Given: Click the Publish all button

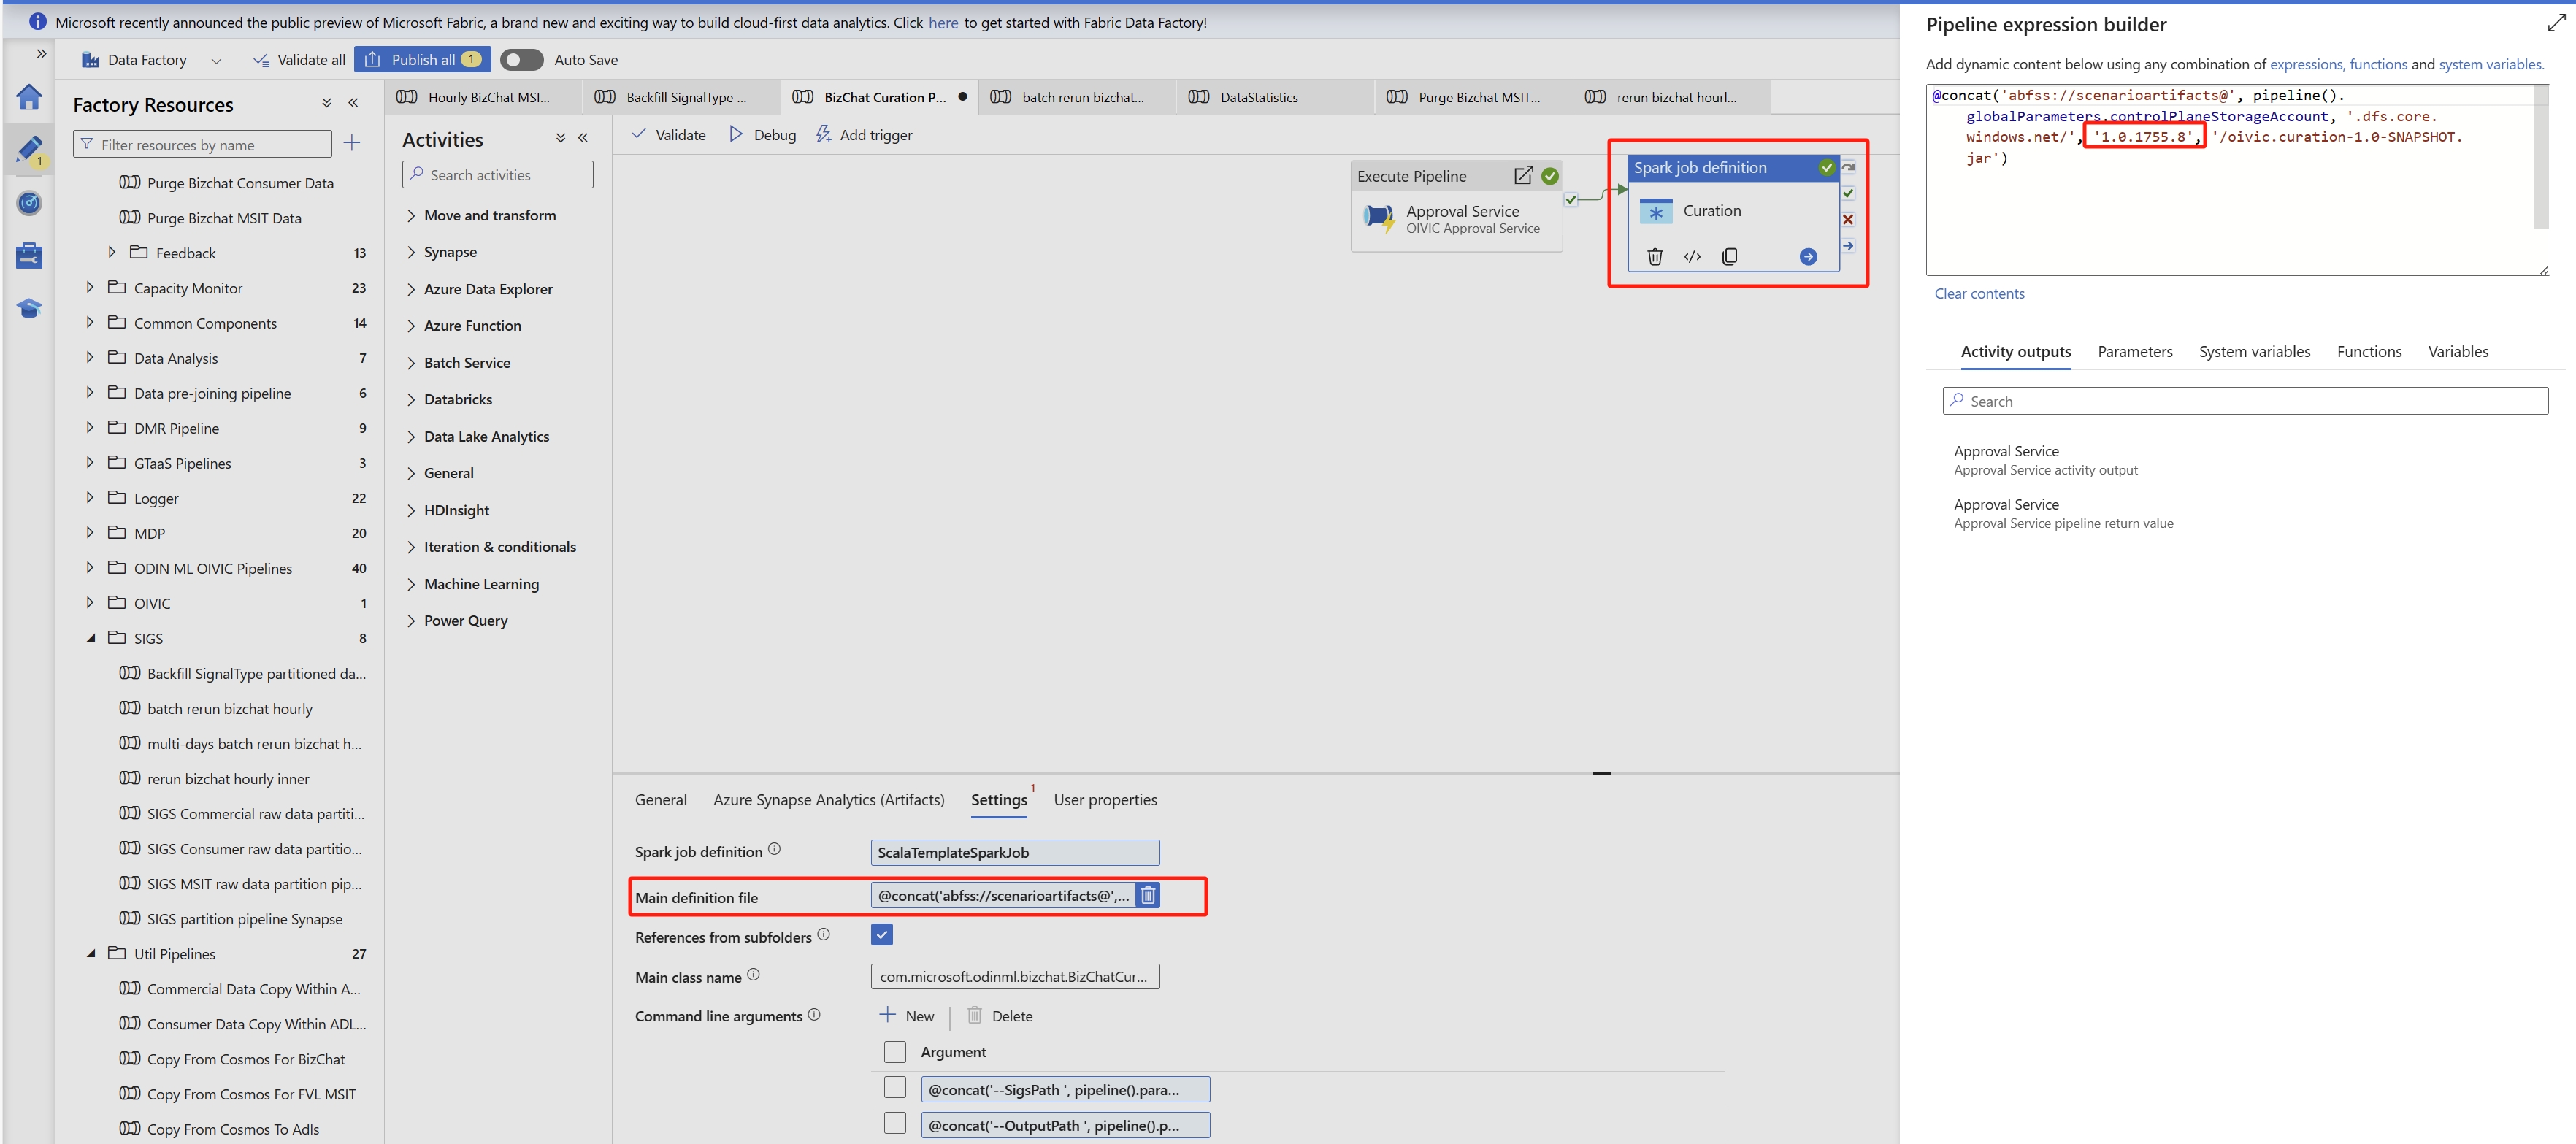Looking at the screenshot, I should pyautogui.click(x=423, y=60).
